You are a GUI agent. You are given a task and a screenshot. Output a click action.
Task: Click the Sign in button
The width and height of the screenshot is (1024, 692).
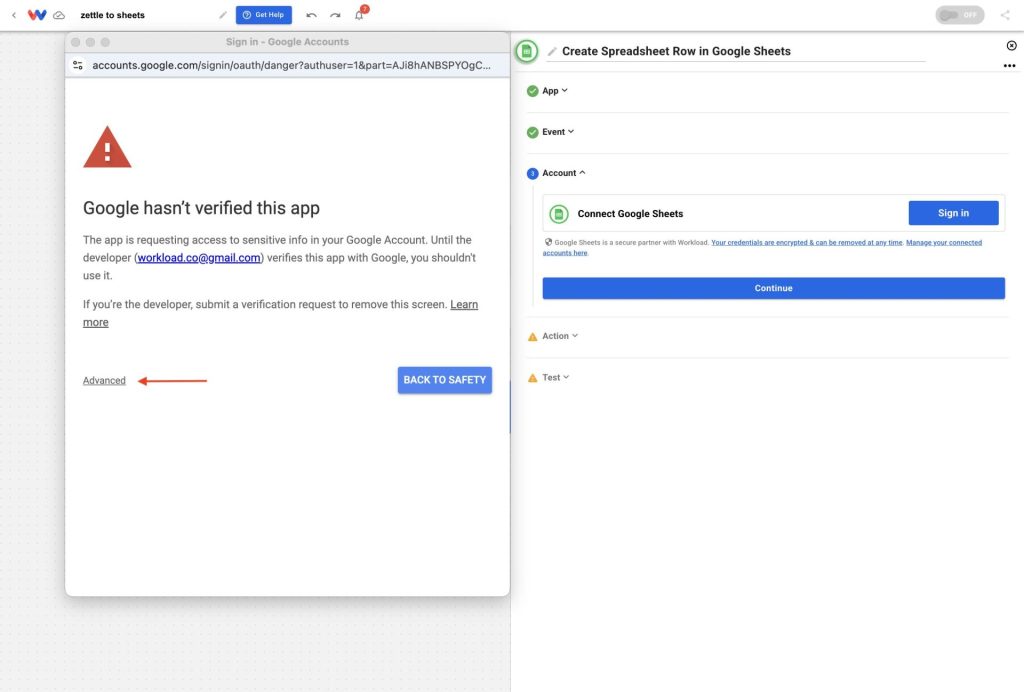click(953, 213)
